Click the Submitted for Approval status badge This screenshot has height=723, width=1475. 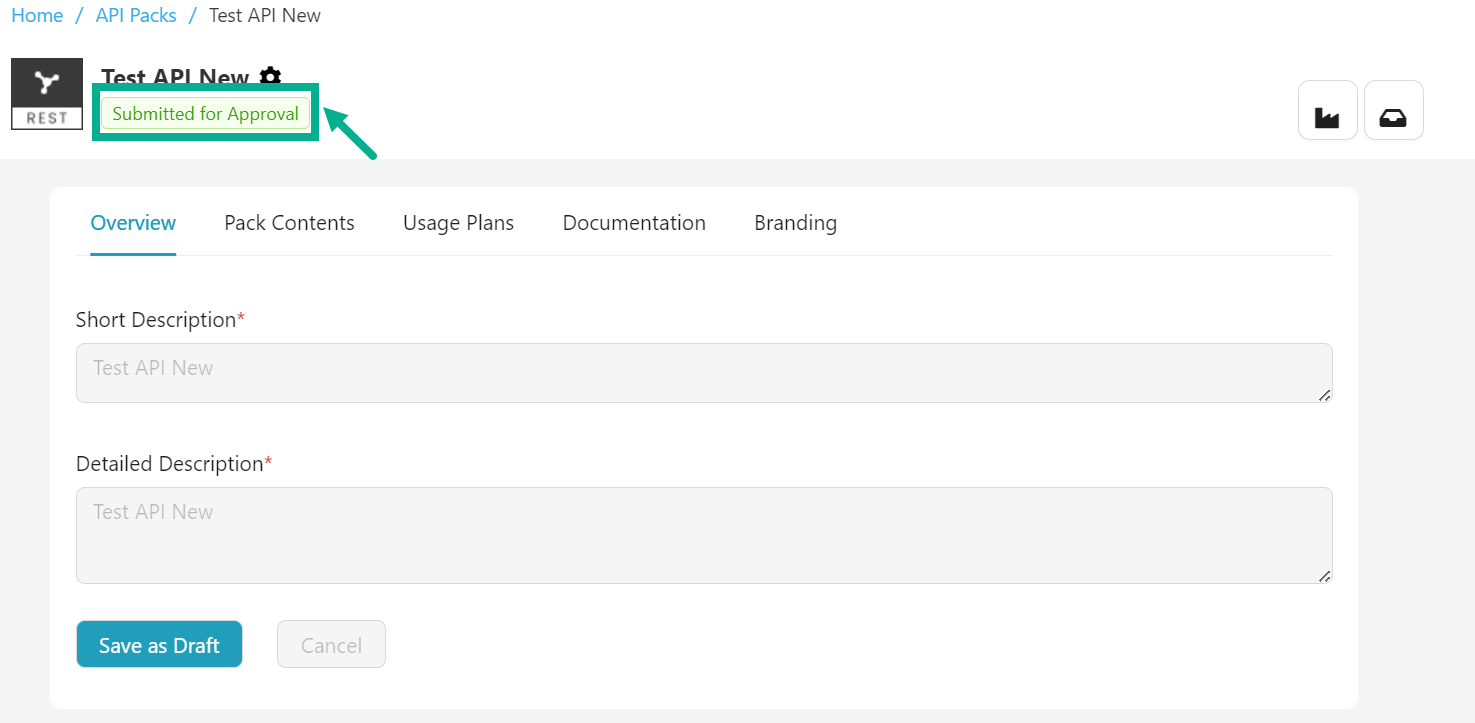[205, 114]
